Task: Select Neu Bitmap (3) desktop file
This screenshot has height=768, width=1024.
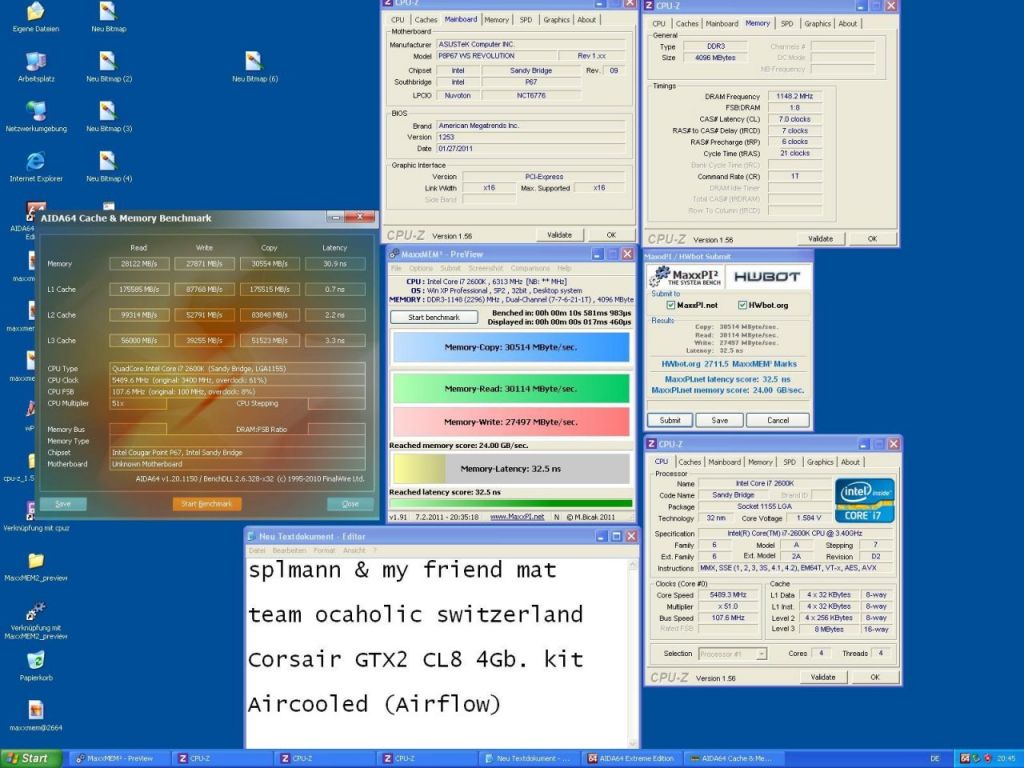Action: click(108, 116)
